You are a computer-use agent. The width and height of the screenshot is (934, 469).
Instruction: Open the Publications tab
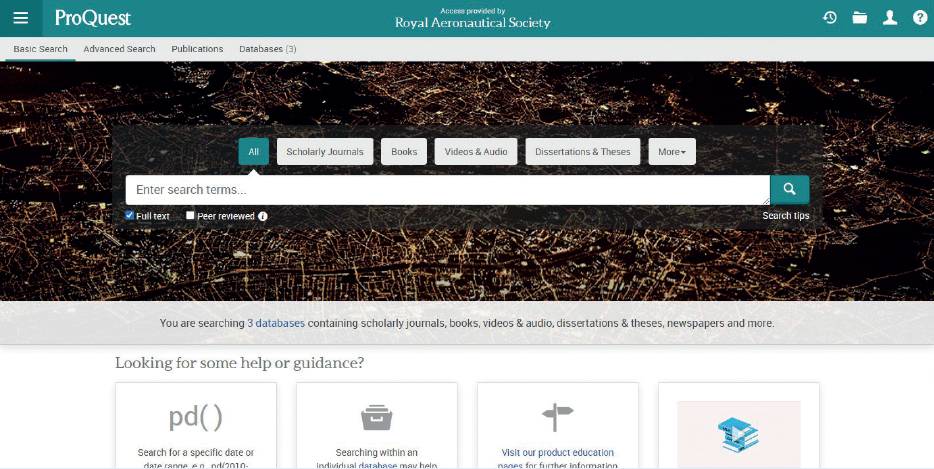(x=197, y=49)
